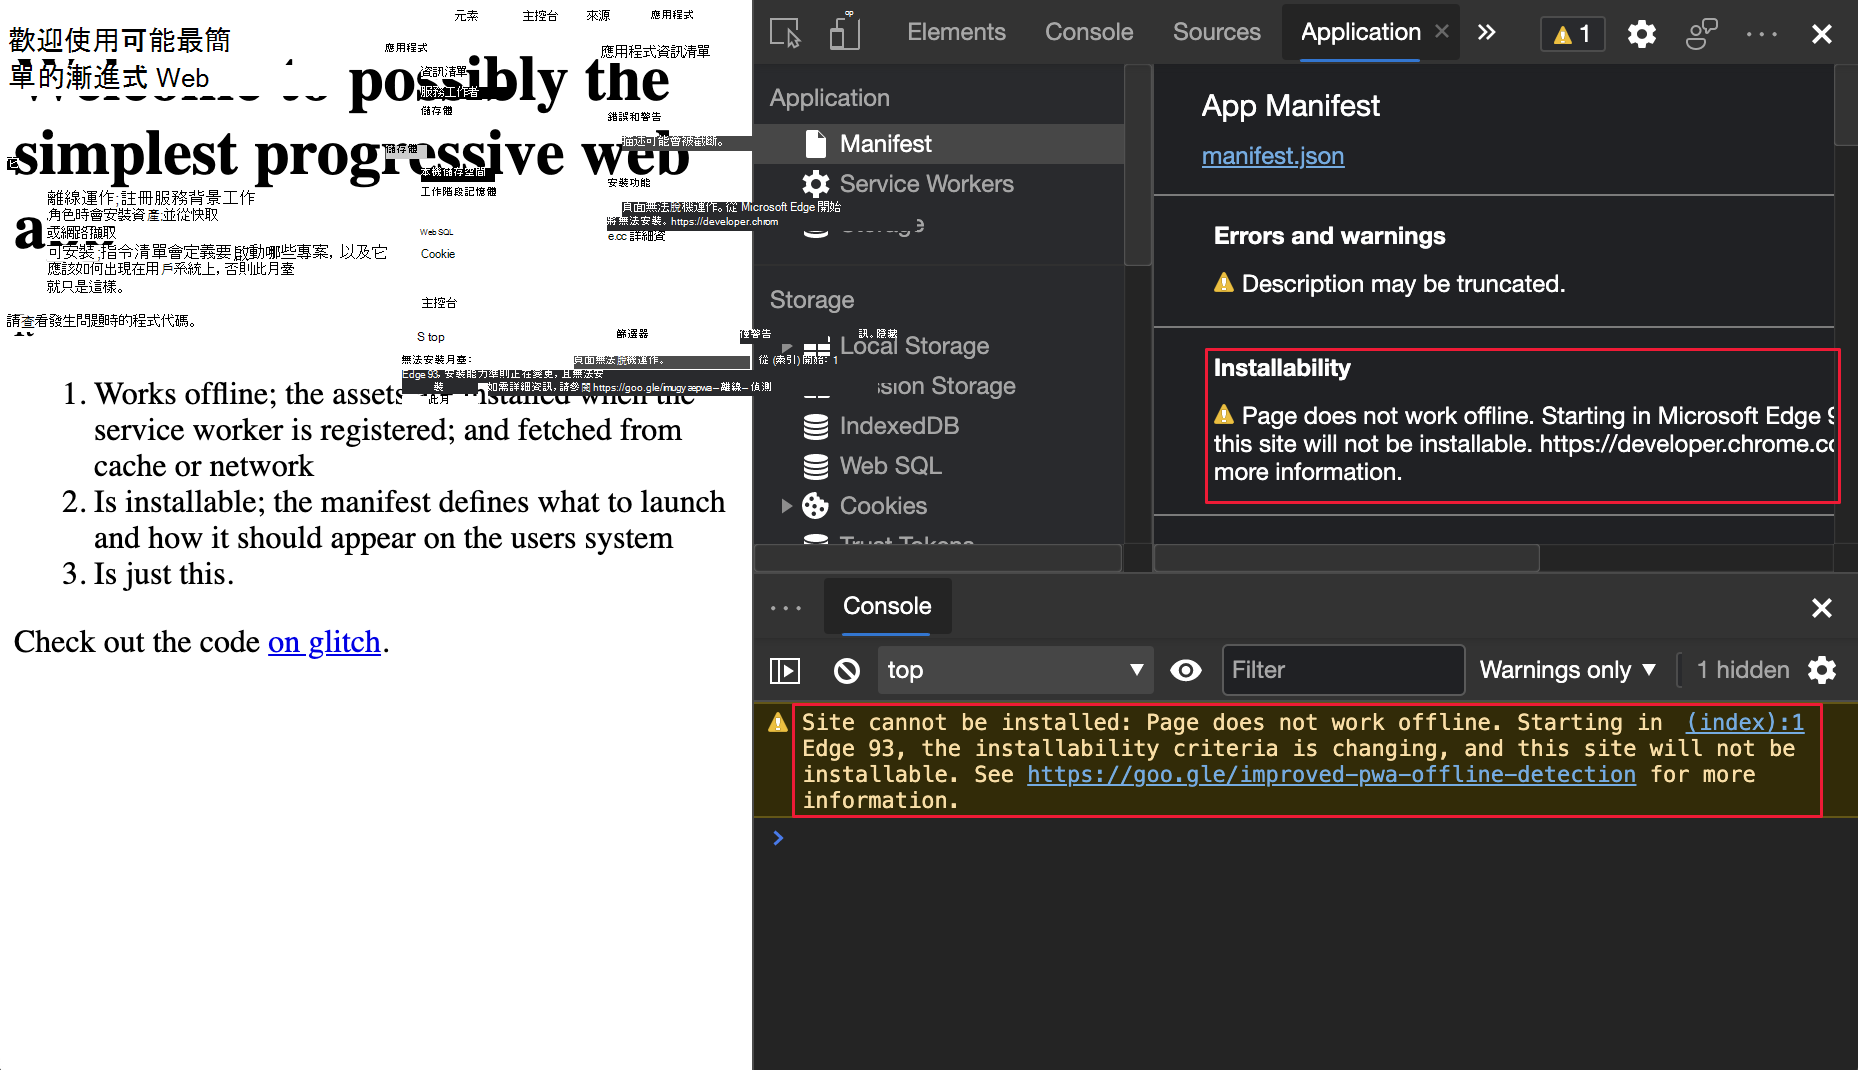1858x1070 pixels.
Task: Click the send feedback icon
Action: point(1701,34)
